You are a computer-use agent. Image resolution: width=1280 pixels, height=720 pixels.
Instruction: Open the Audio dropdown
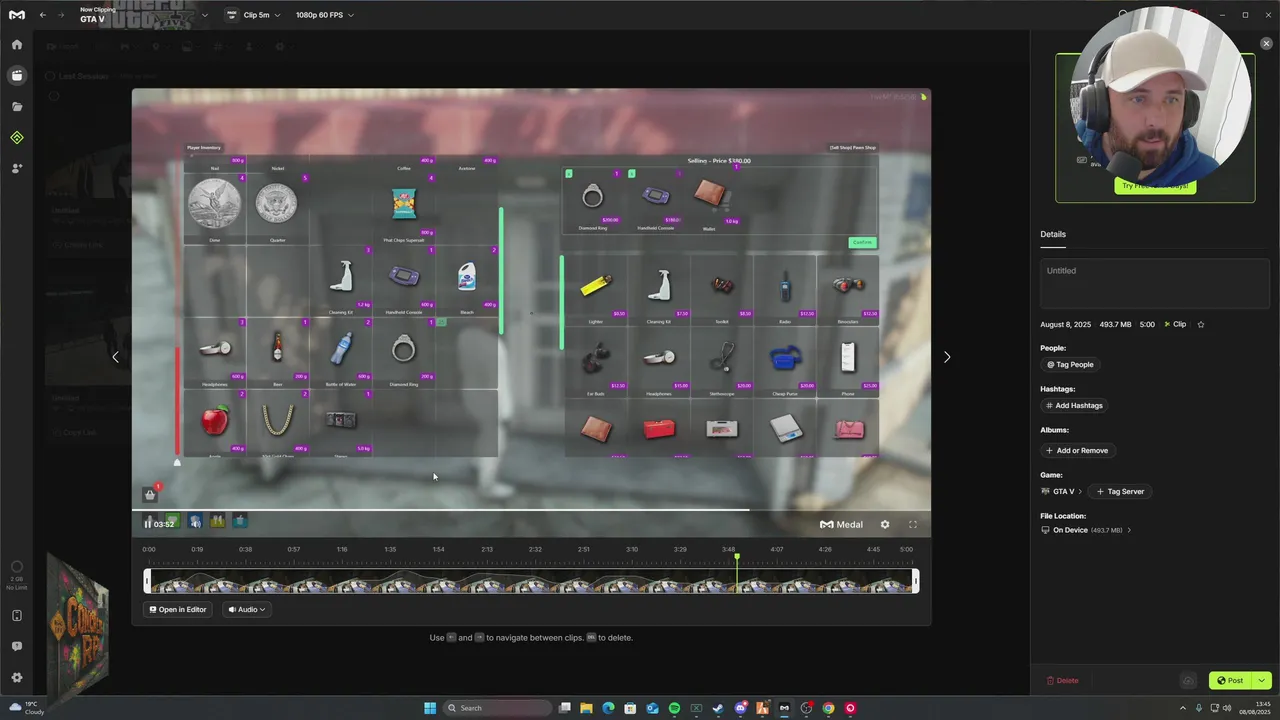pyautogui.click(x=246, y=609)
